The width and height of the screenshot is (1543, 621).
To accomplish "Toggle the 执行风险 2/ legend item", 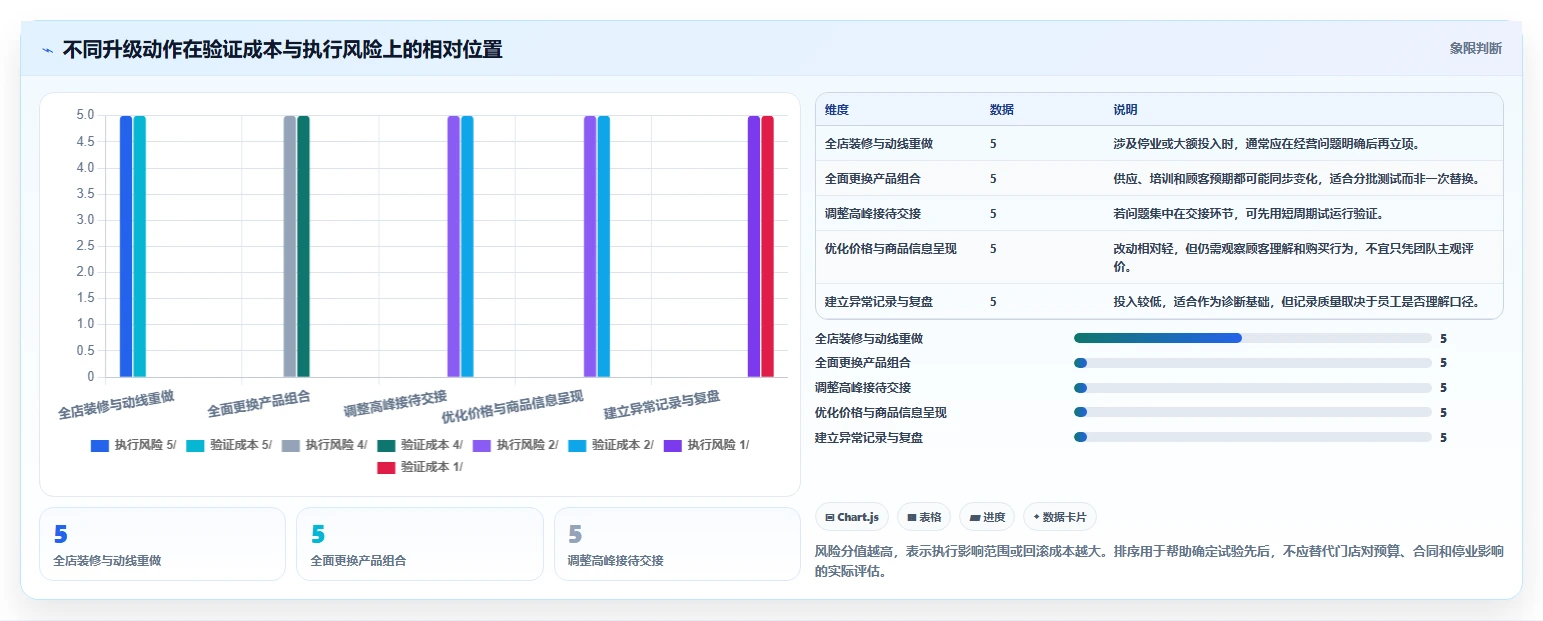I will tap(515, 445).
